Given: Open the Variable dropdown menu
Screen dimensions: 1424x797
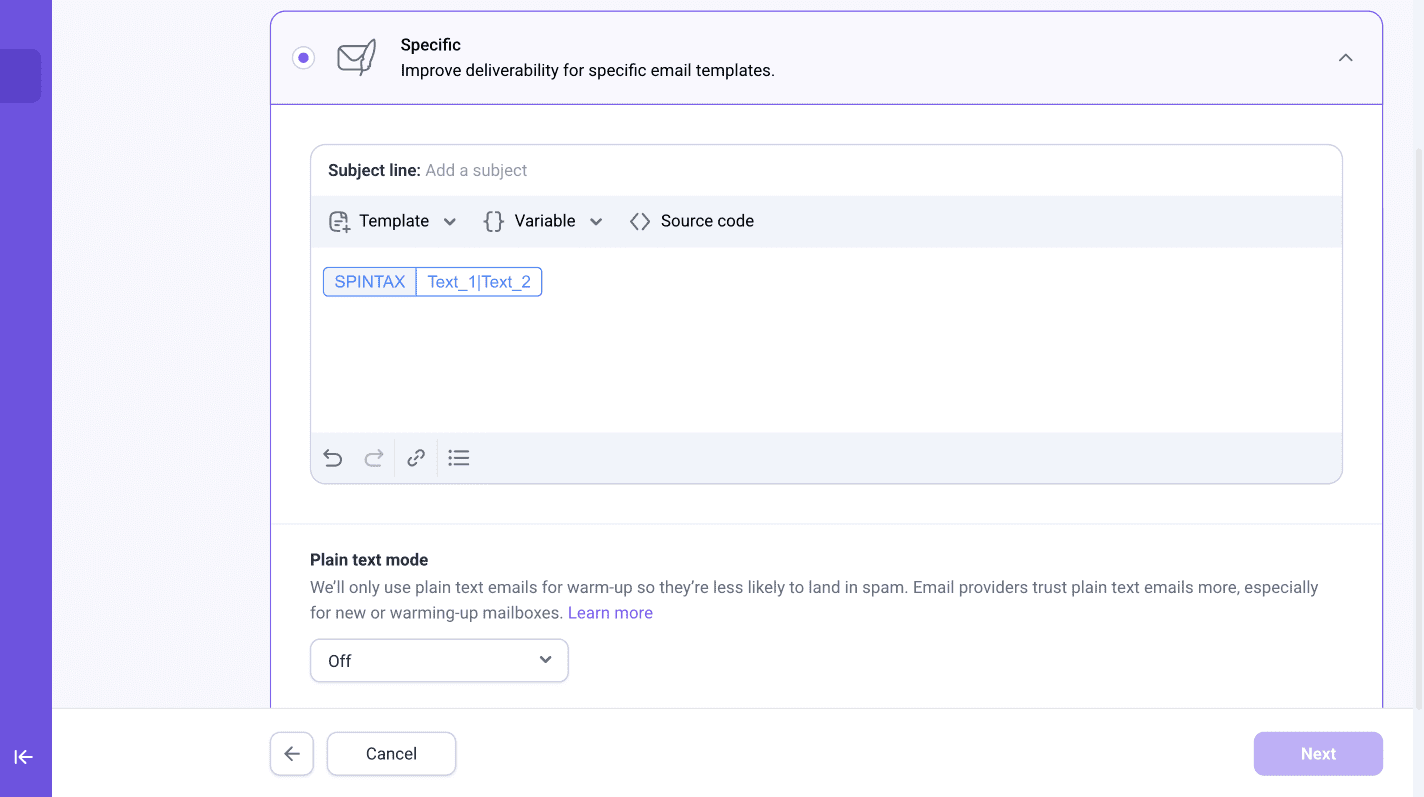Looking at the screenshot, I should coord(543,222).
